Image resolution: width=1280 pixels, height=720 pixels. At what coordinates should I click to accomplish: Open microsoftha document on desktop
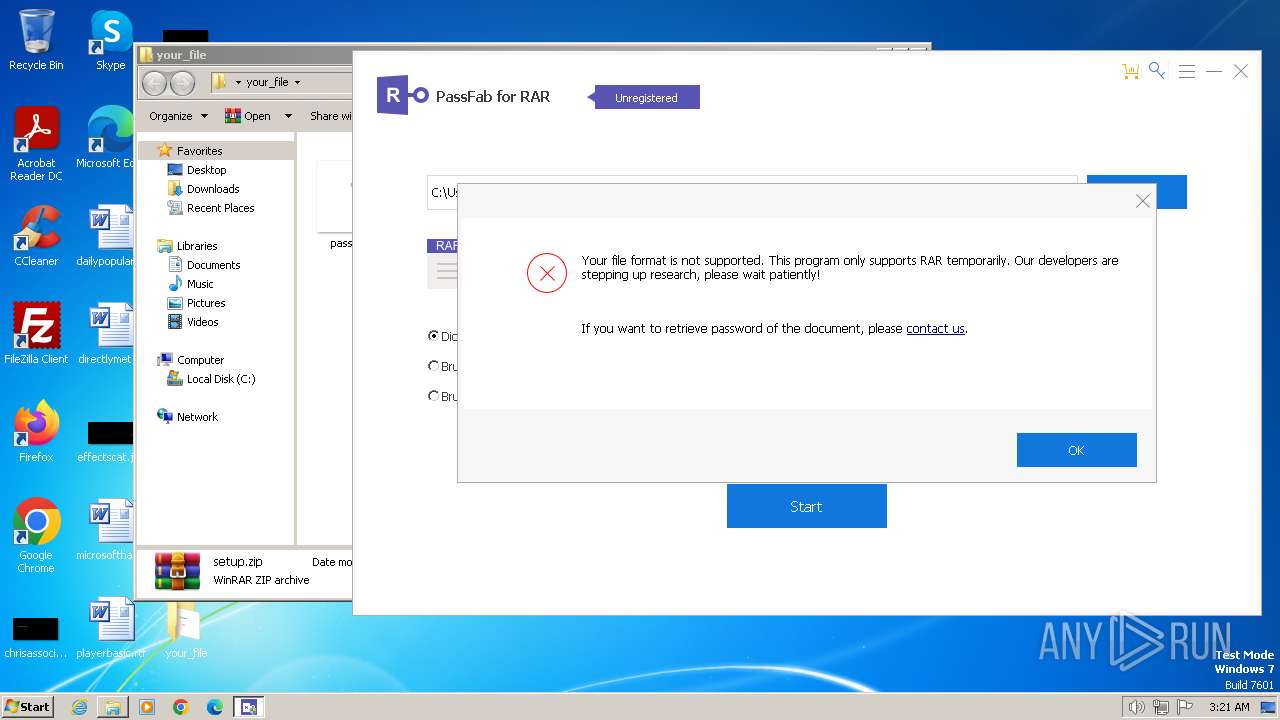(x=105, y=529)
